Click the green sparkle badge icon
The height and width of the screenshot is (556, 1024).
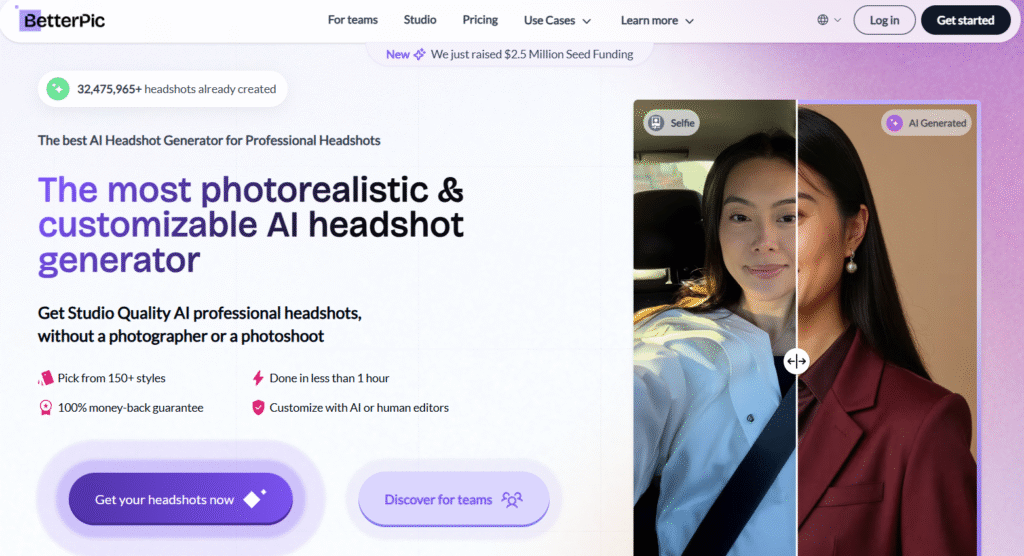point(58,89)
